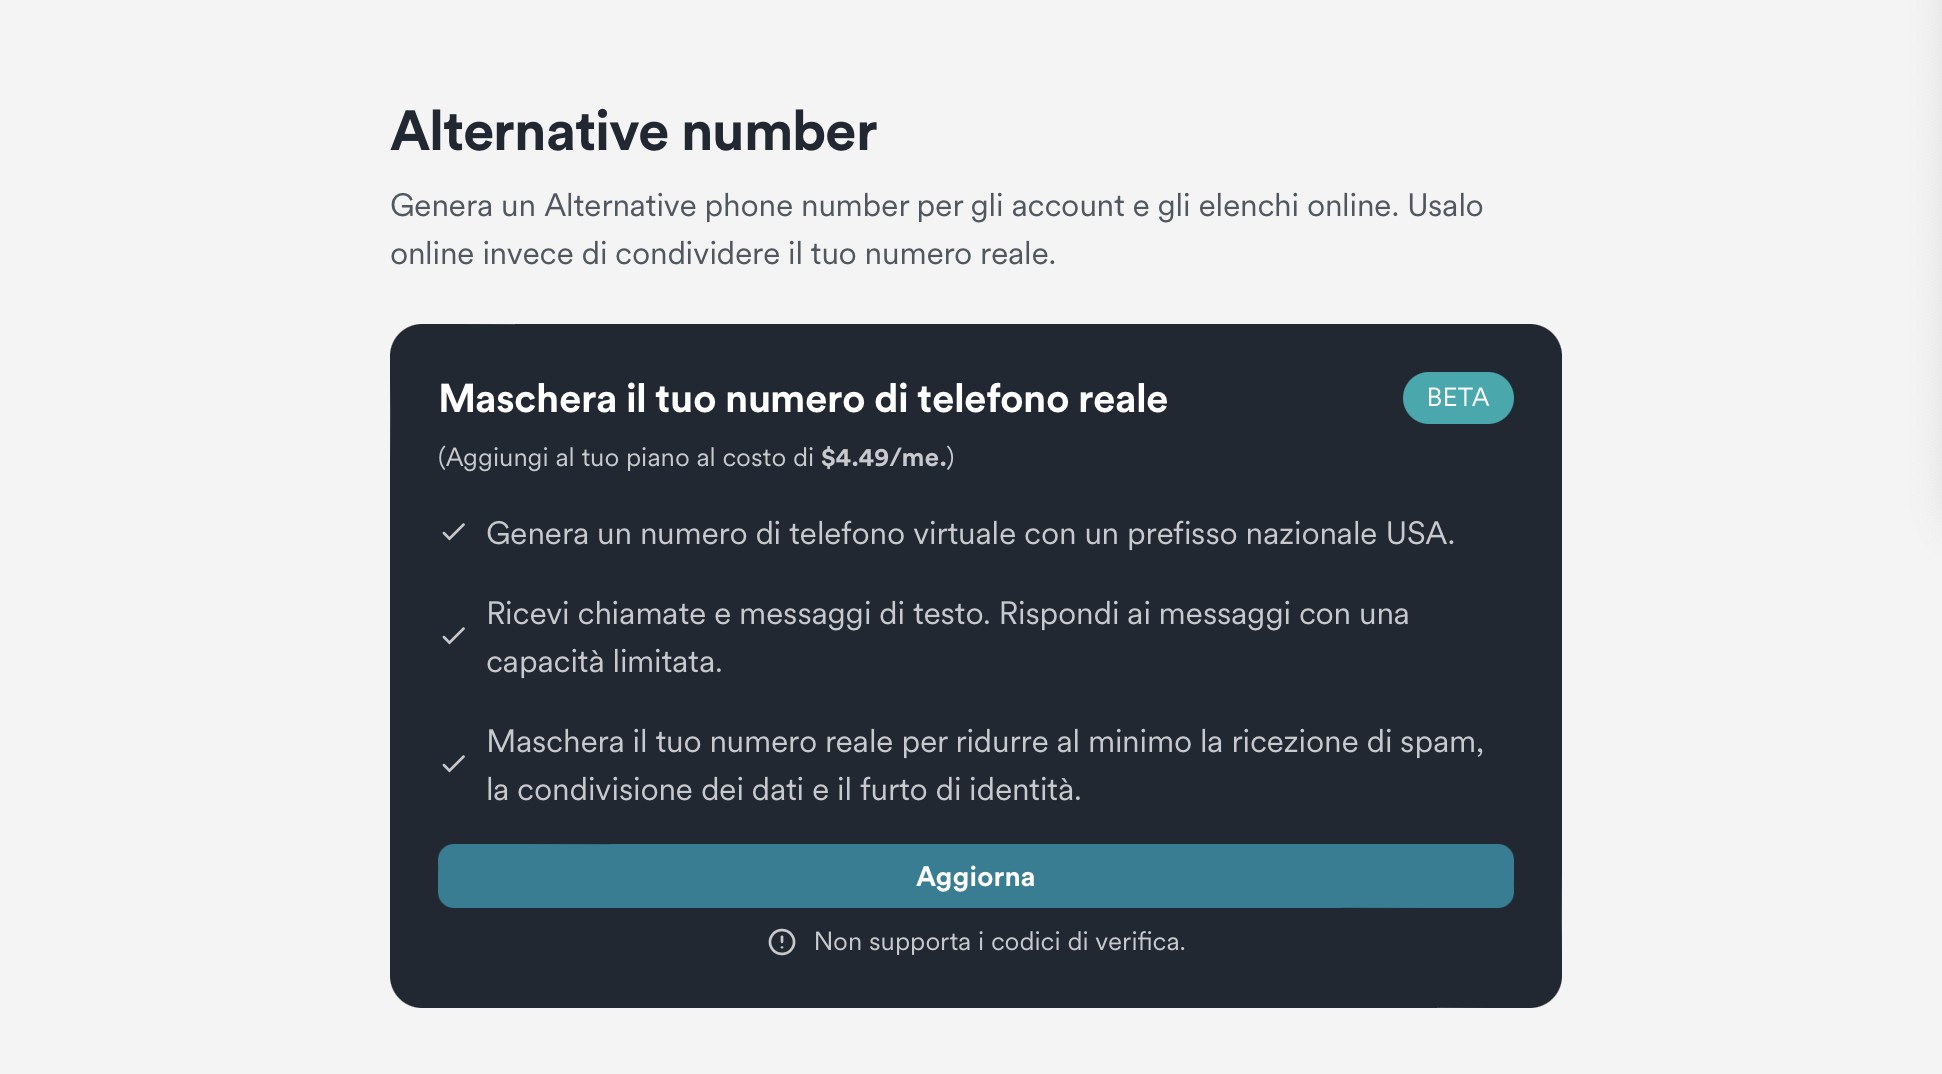Click the capacità limitata text
1942x1074 pixels.
604,662
